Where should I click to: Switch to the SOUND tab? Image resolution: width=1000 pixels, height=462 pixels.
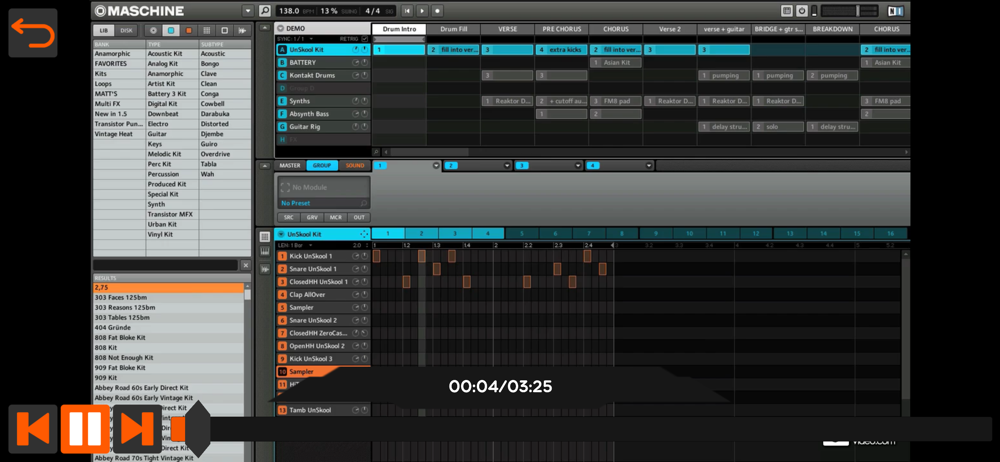[355, 166]
